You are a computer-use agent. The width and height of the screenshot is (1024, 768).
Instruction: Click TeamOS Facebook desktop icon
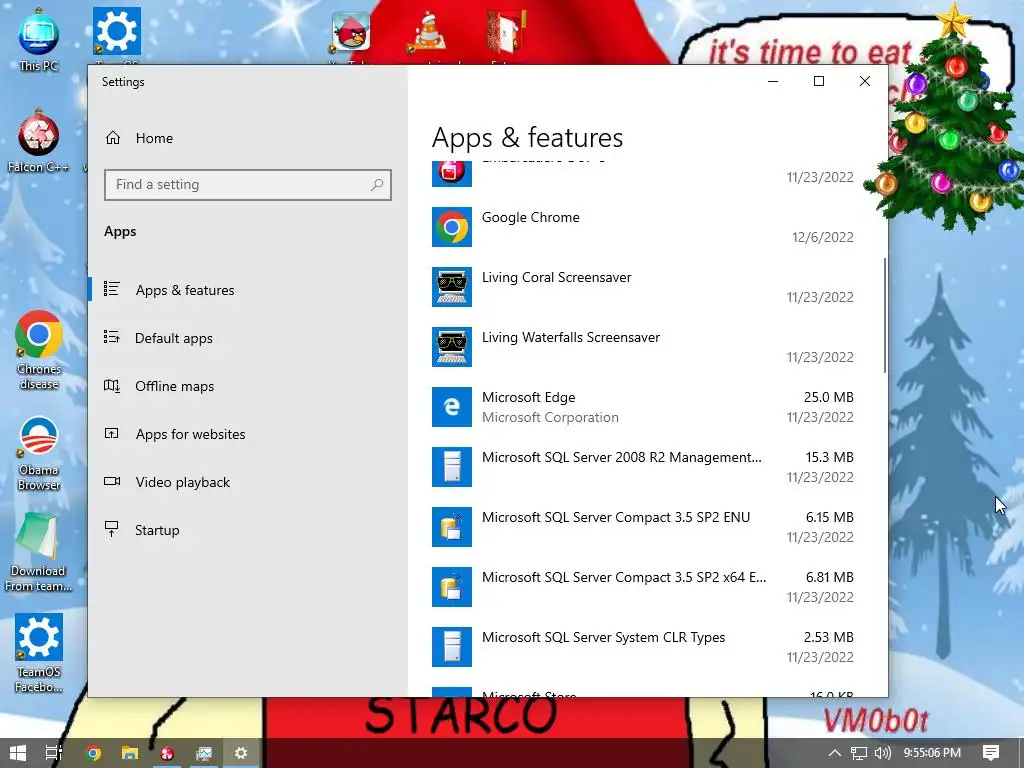coord(39,653)
